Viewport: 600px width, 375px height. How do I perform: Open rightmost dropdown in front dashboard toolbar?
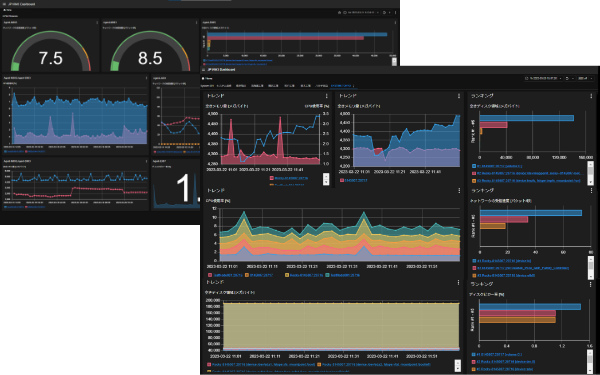click(585, 78)
